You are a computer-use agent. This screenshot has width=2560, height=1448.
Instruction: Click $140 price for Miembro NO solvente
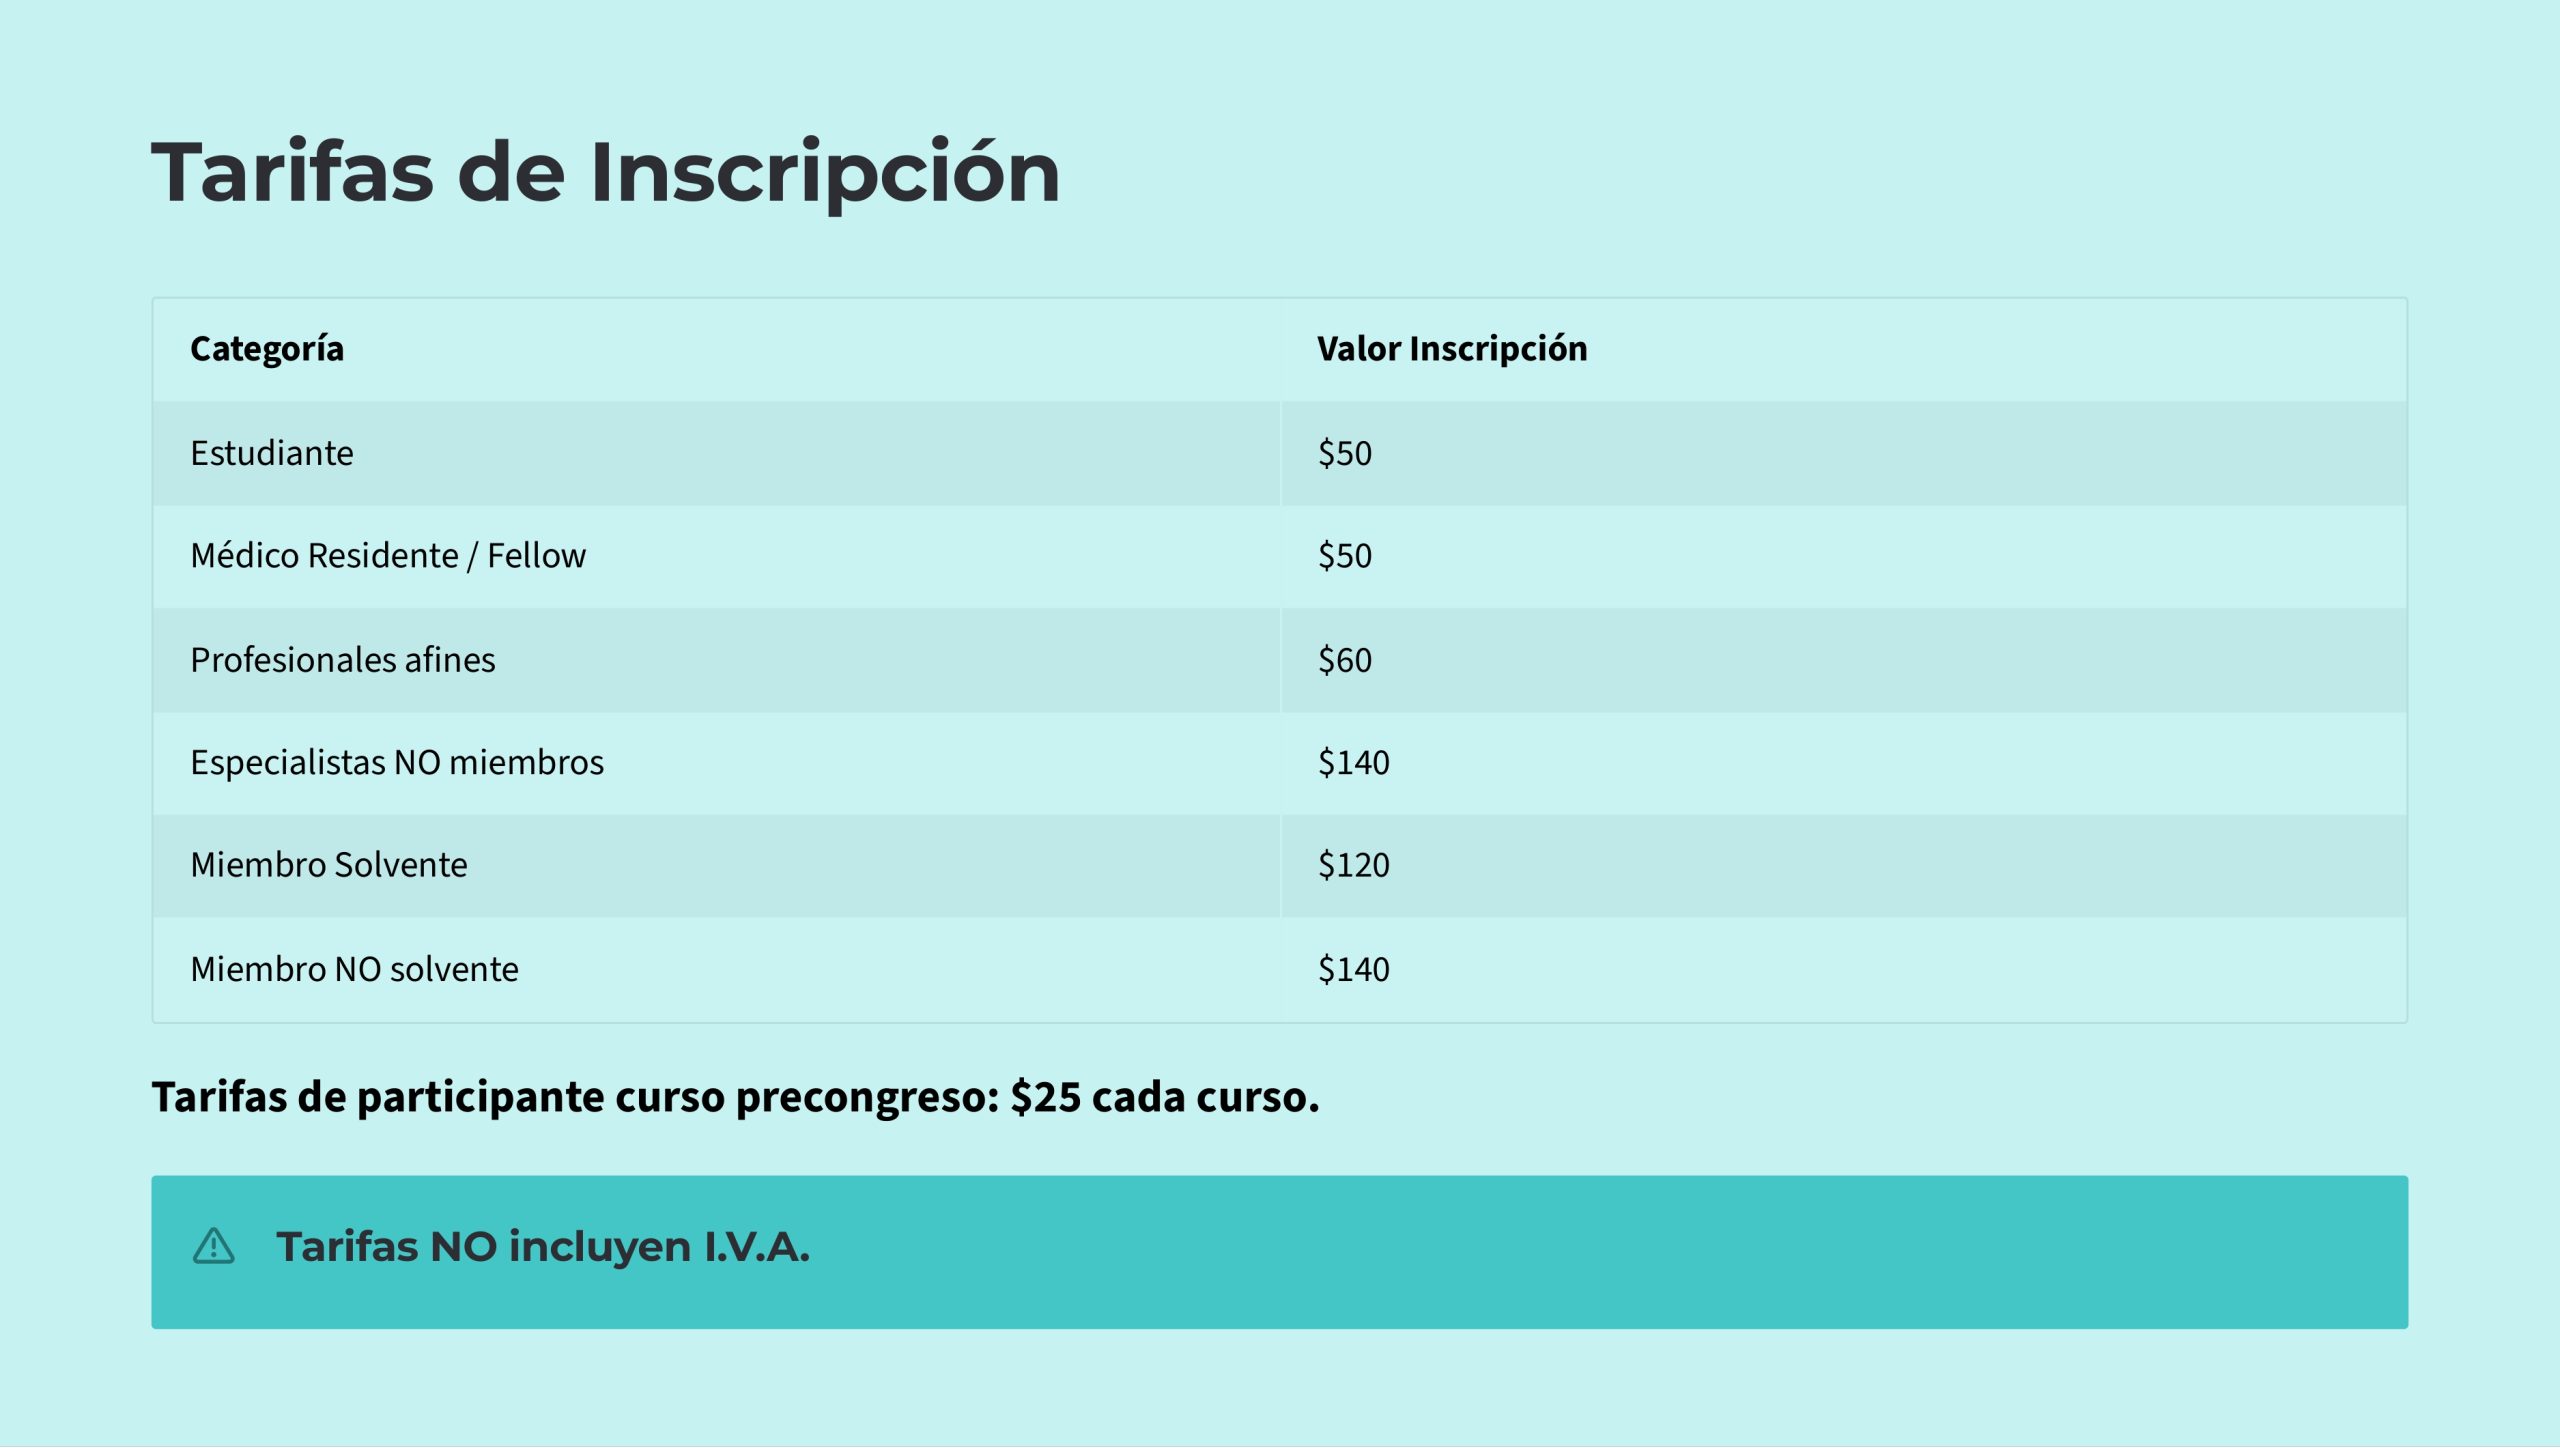click(1353, 969)
